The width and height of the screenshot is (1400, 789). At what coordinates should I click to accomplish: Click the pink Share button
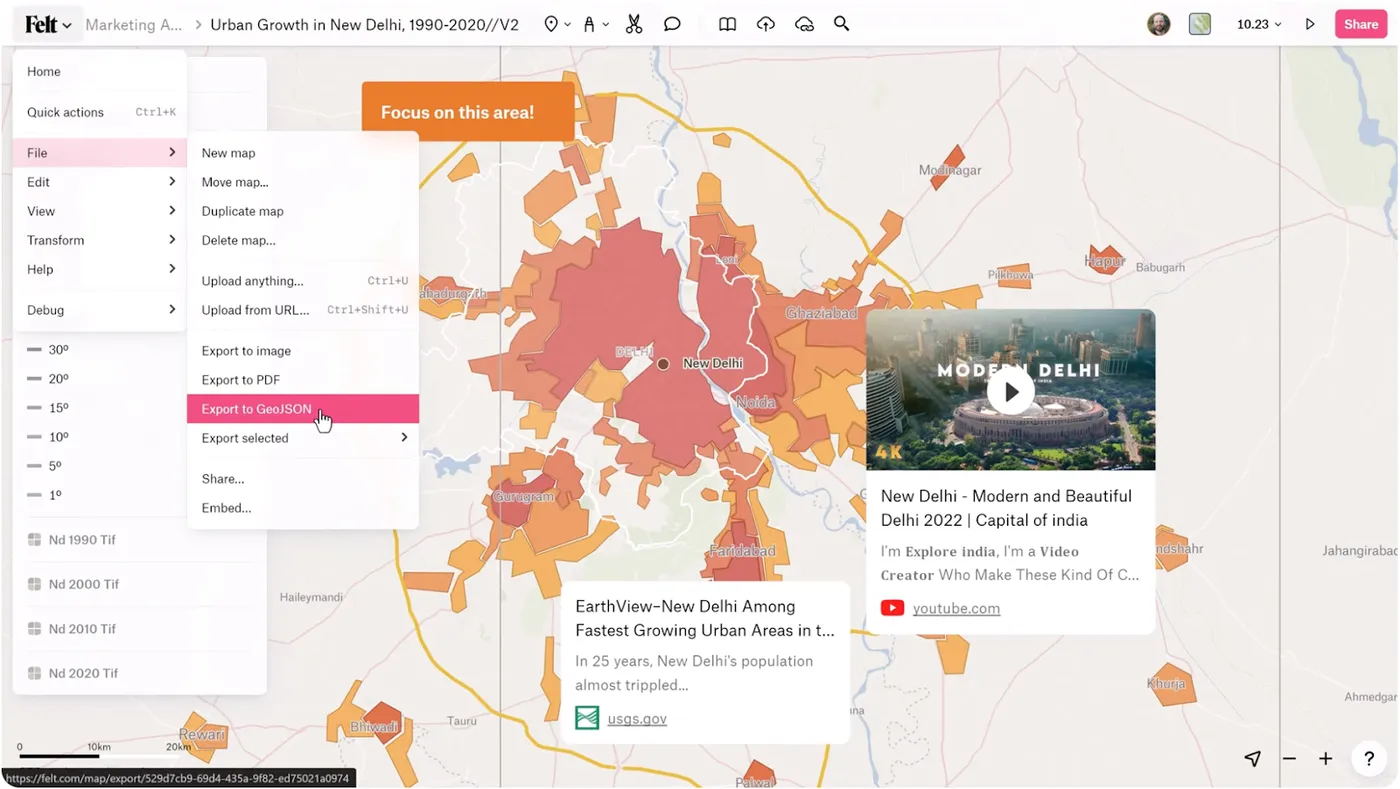[1361, 24]
